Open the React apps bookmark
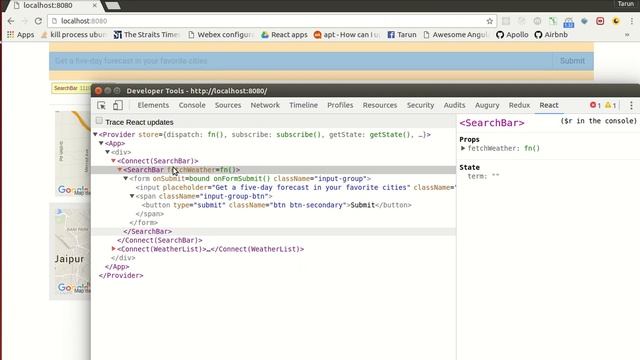Screen dimensions: 640x360 tap(284, 35)
